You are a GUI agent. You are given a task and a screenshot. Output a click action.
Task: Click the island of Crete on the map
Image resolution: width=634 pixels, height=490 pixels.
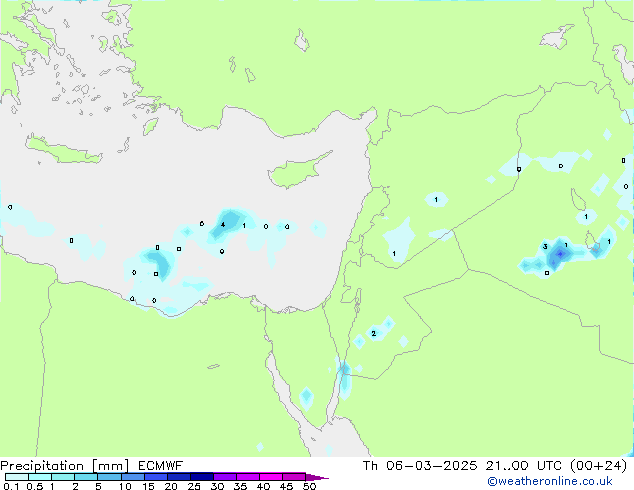[x=63, y=150]
